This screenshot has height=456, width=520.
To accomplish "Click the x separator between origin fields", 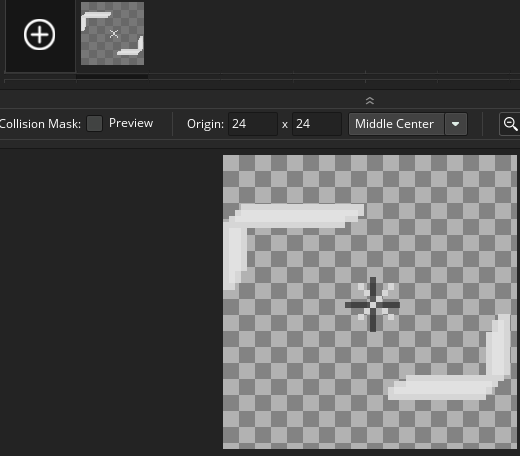I will pyautogui.click(x=285, y=125).
